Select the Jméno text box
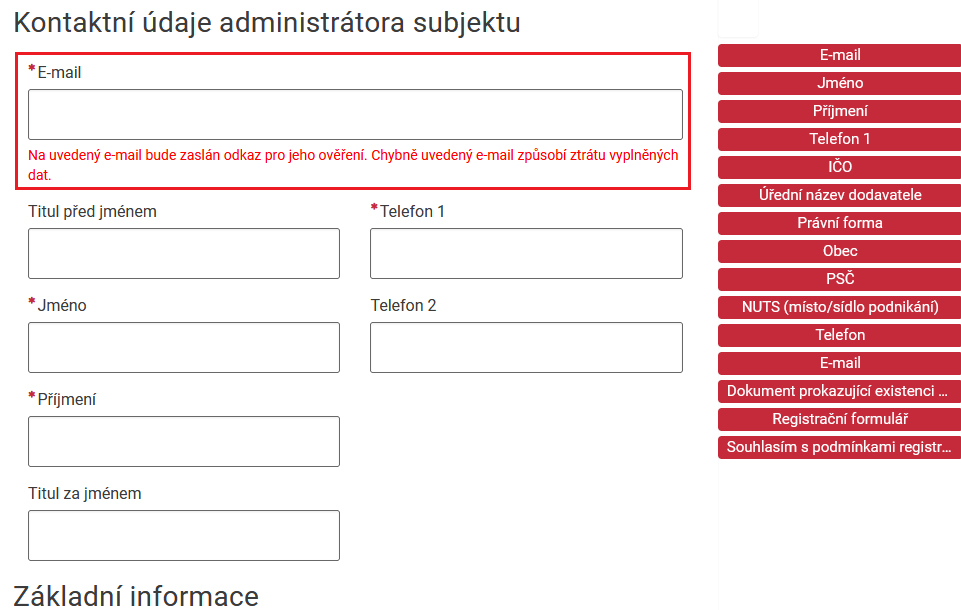Viewport: 961px width, 610px height. (184, 347)
